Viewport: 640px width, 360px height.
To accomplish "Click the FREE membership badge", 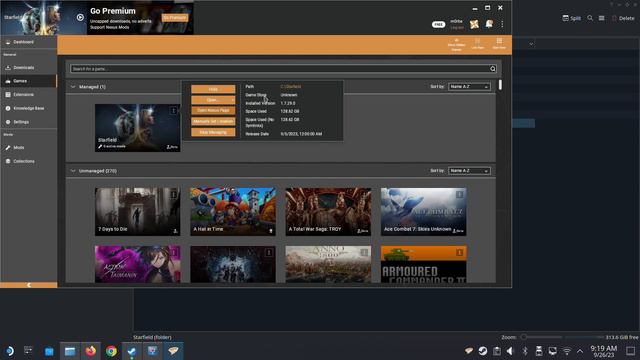I will tap(438, 24).
